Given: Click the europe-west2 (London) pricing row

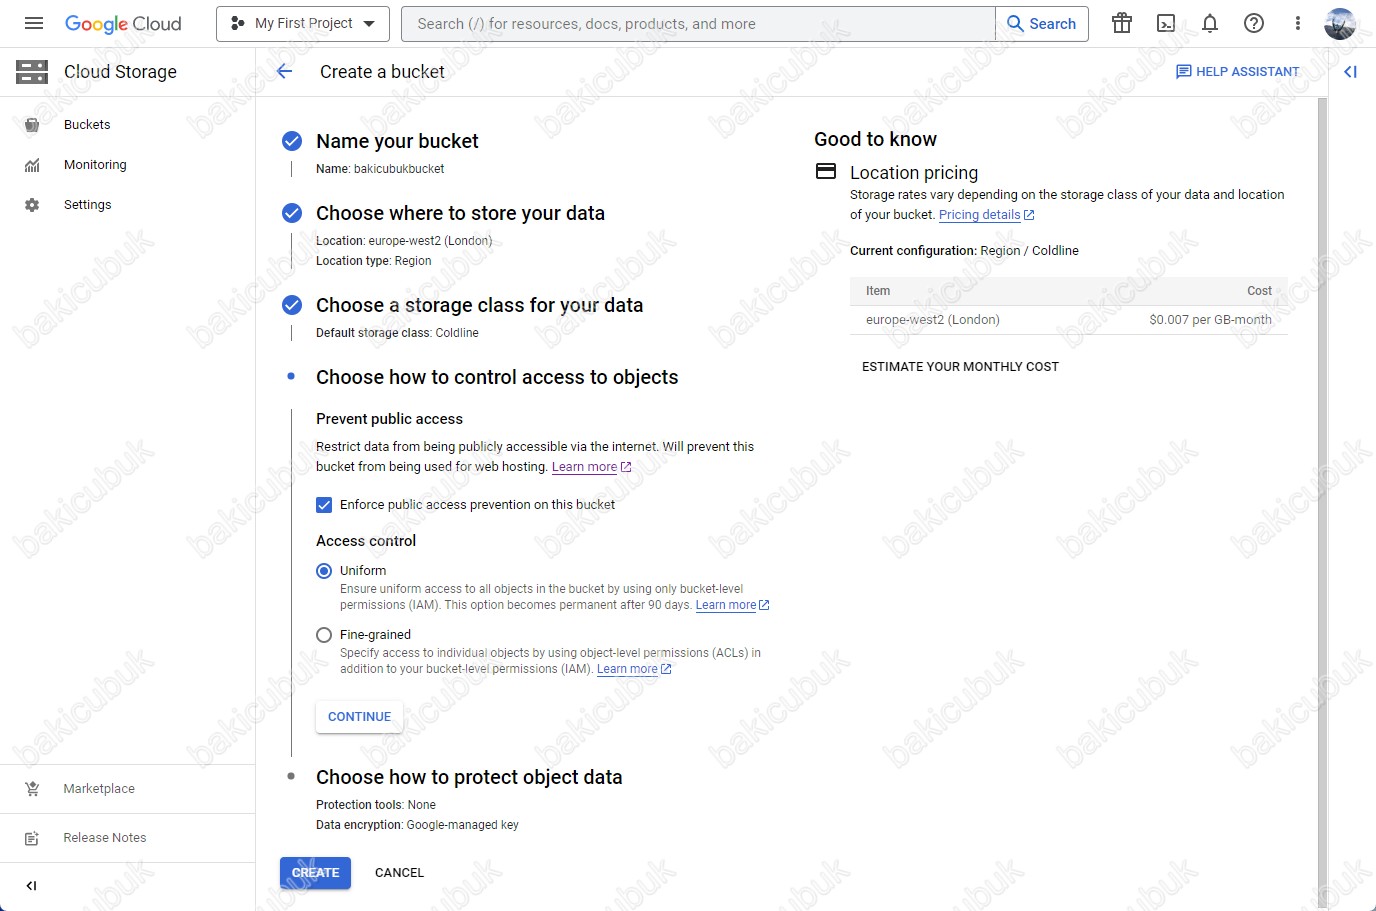Looking at the screenshot, I should (1069, 320).
